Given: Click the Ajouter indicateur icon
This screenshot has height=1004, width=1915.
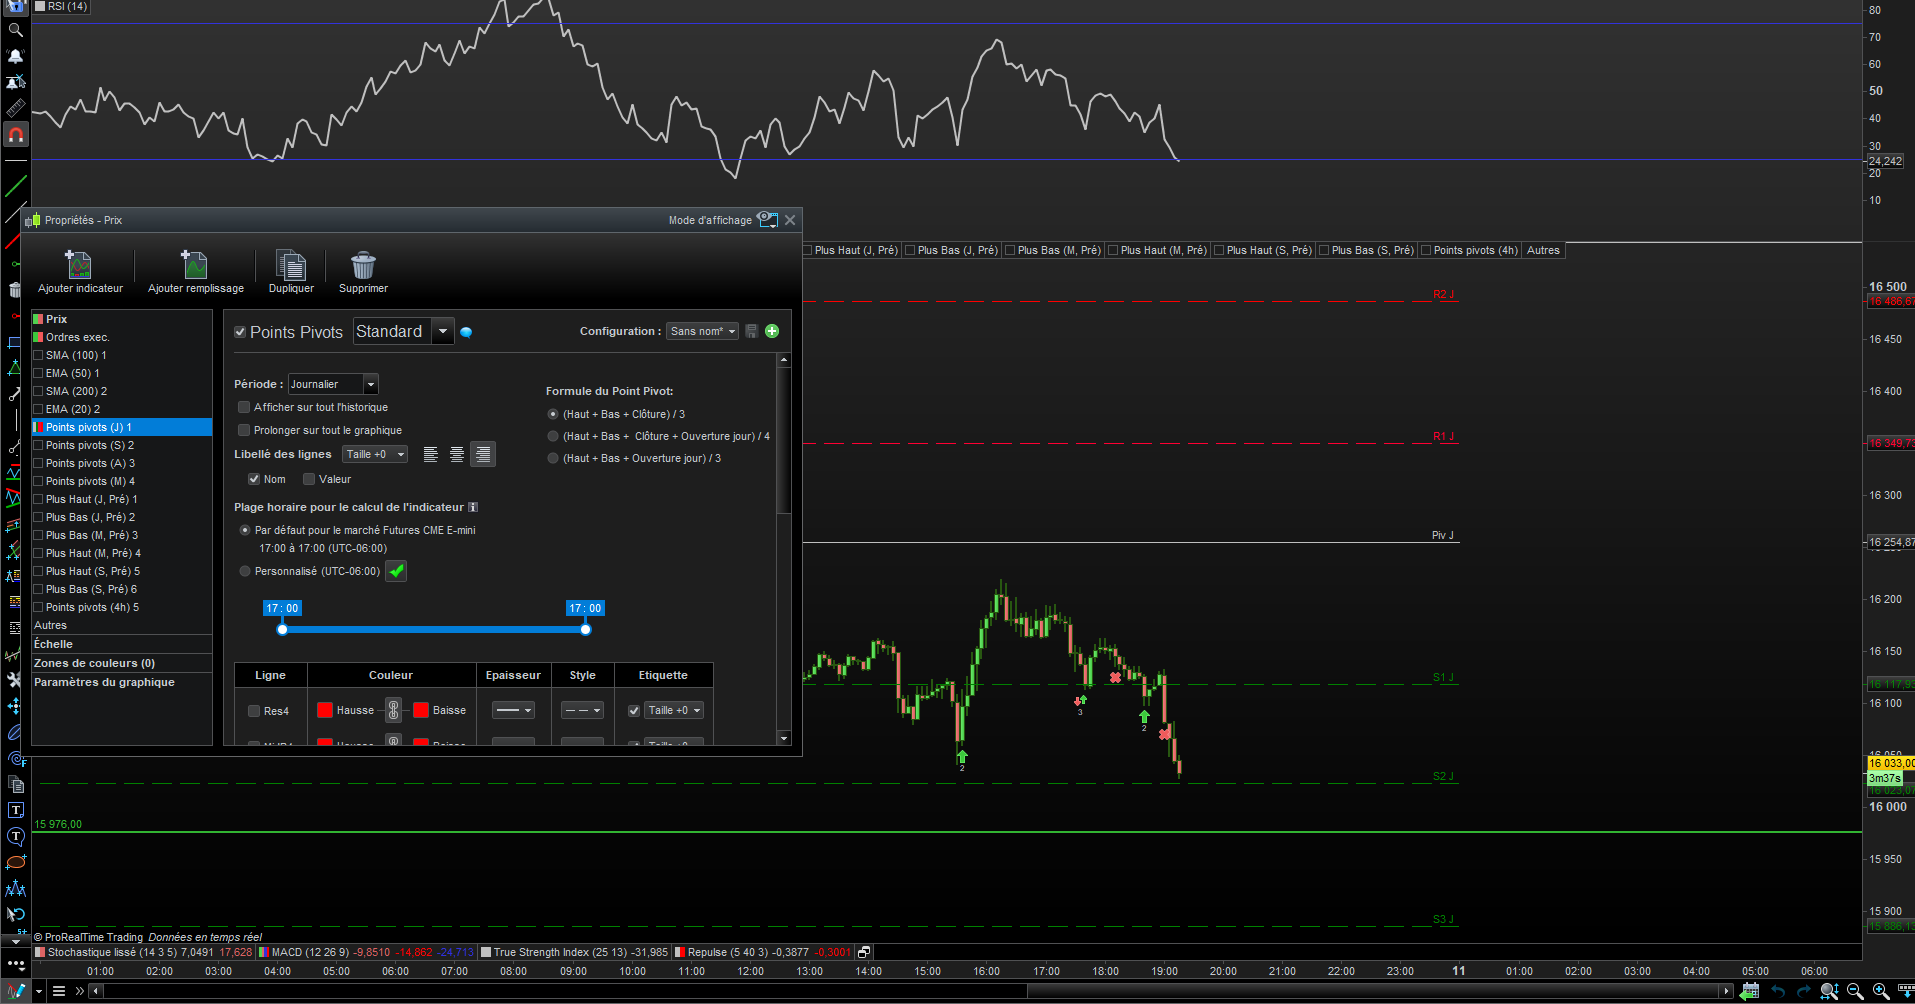Looking at the screenshot, I should click(79, 266).
